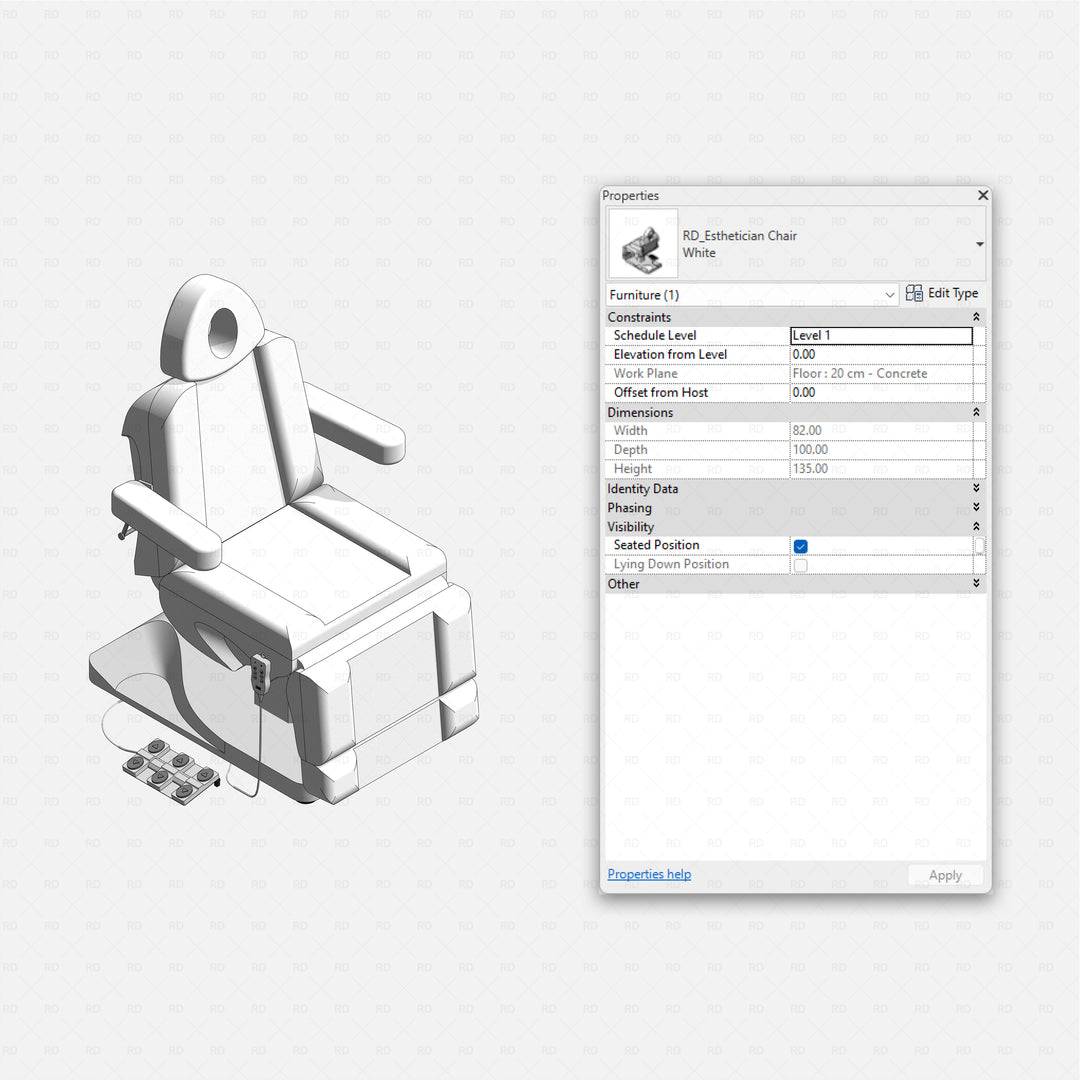This screenshot has height=1080, width=1080.
Task: Click the esthetician chair type thumbnail
Action: tap(643, 244)
